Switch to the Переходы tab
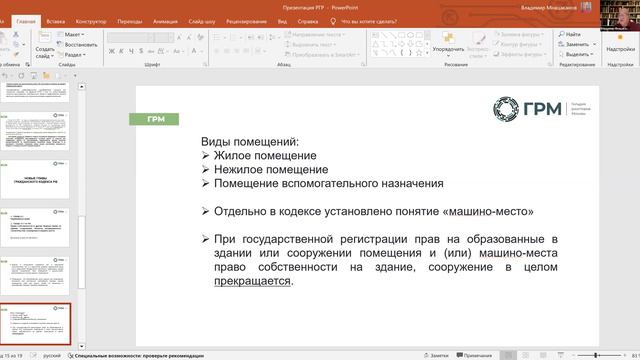The height and width of the screenshot is (360, 640). point(130,21)
